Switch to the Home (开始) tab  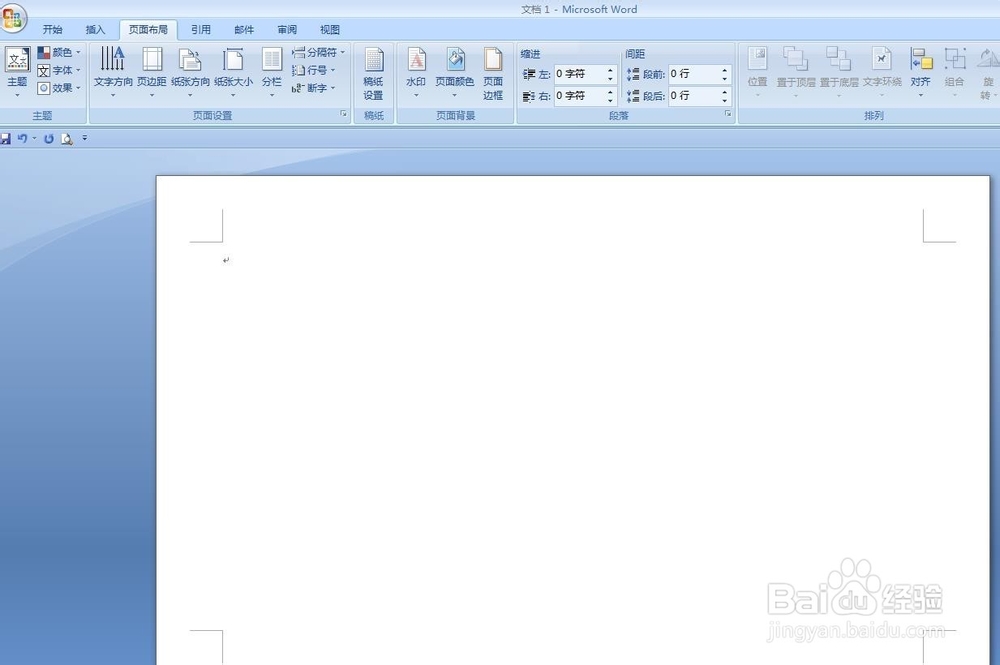click(52, 29)
